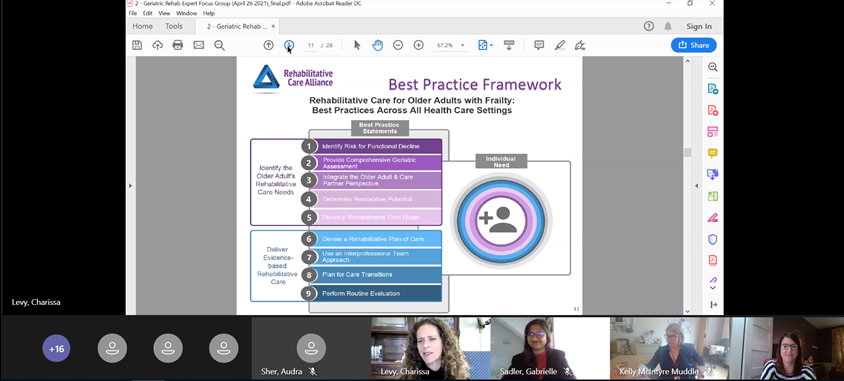Open Acrobat help question mark icon
The image size is (844, 381).
click(649, 26)
